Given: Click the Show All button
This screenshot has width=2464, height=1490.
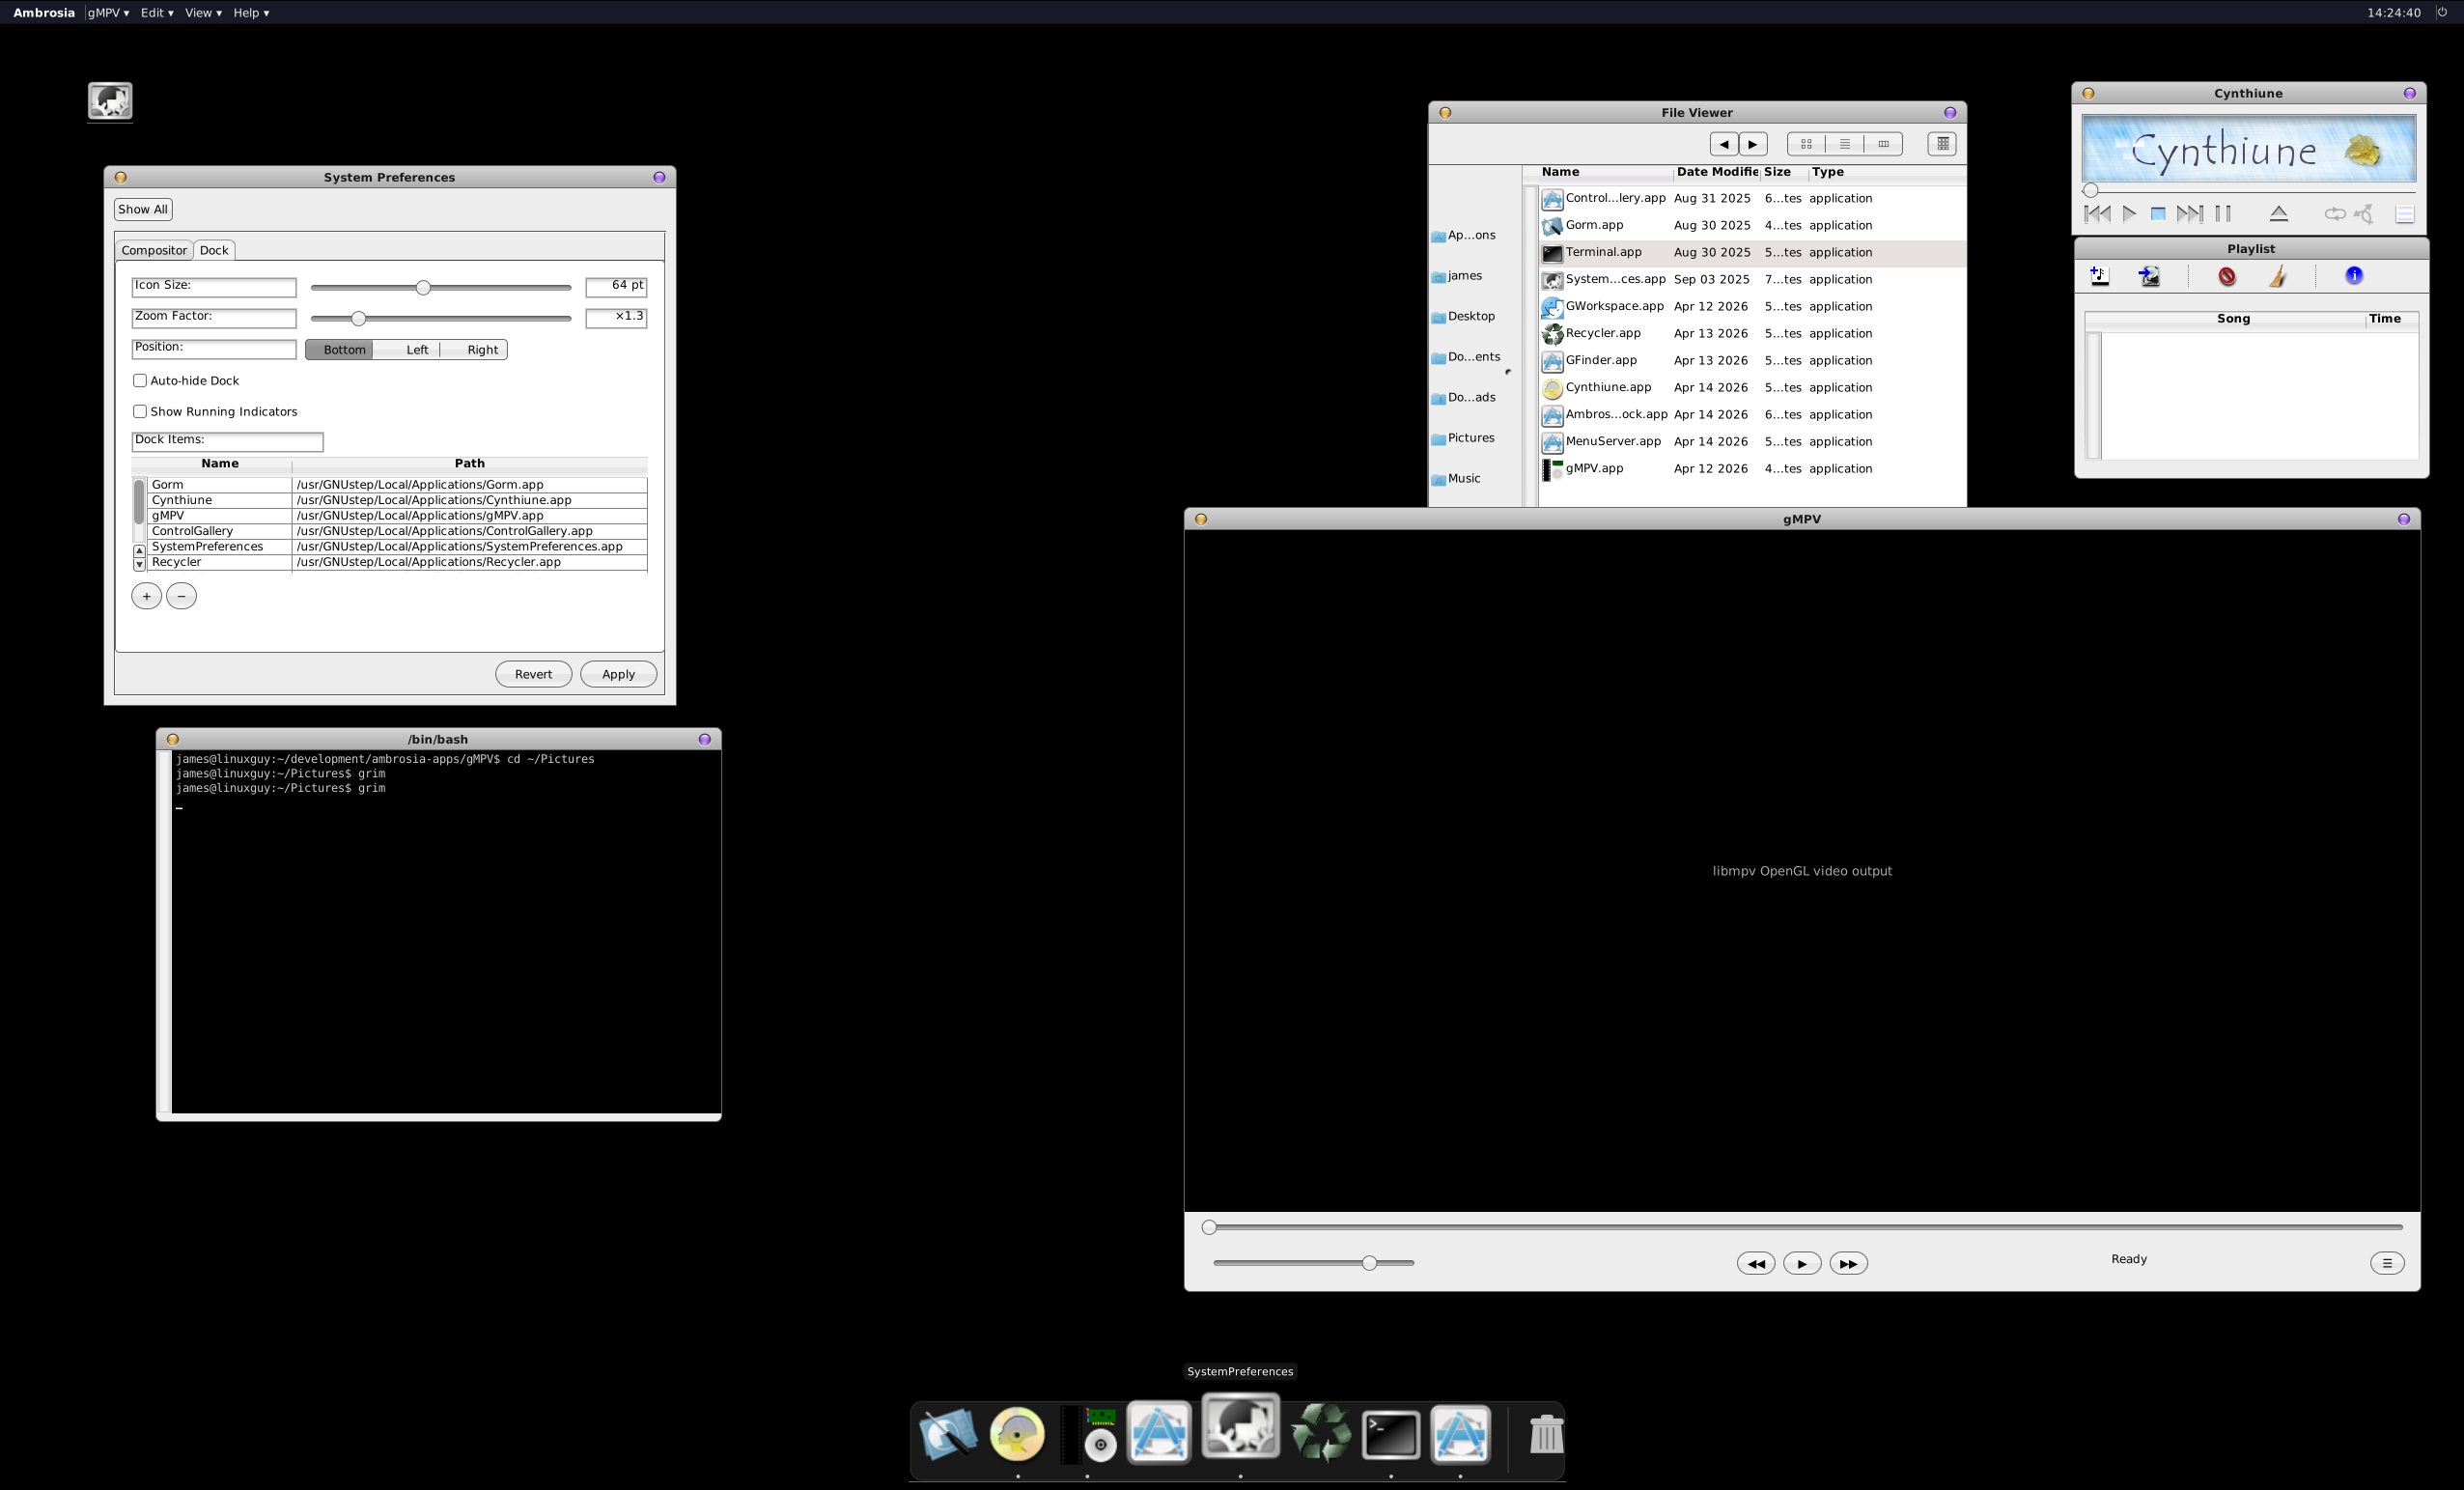Looking at the screenshot, I should pyautogui.click(x=143, y=209).
